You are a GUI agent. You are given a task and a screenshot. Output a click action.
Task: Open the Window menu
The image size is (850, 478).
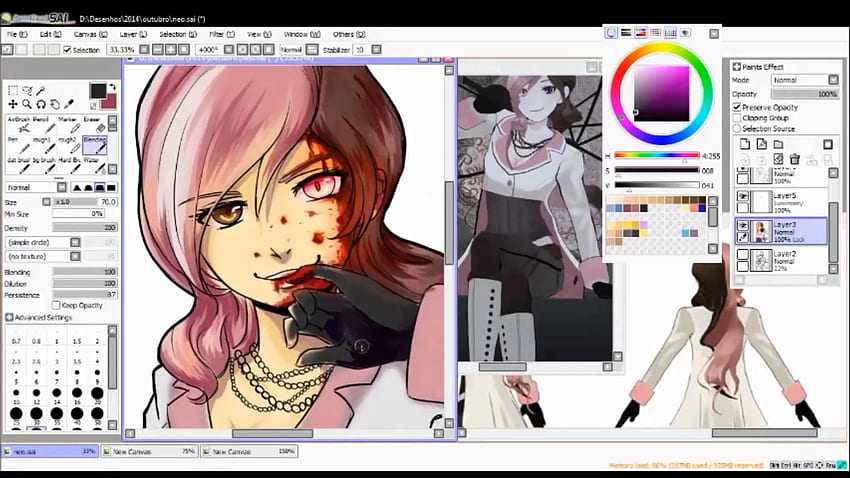tap(302, 34)
